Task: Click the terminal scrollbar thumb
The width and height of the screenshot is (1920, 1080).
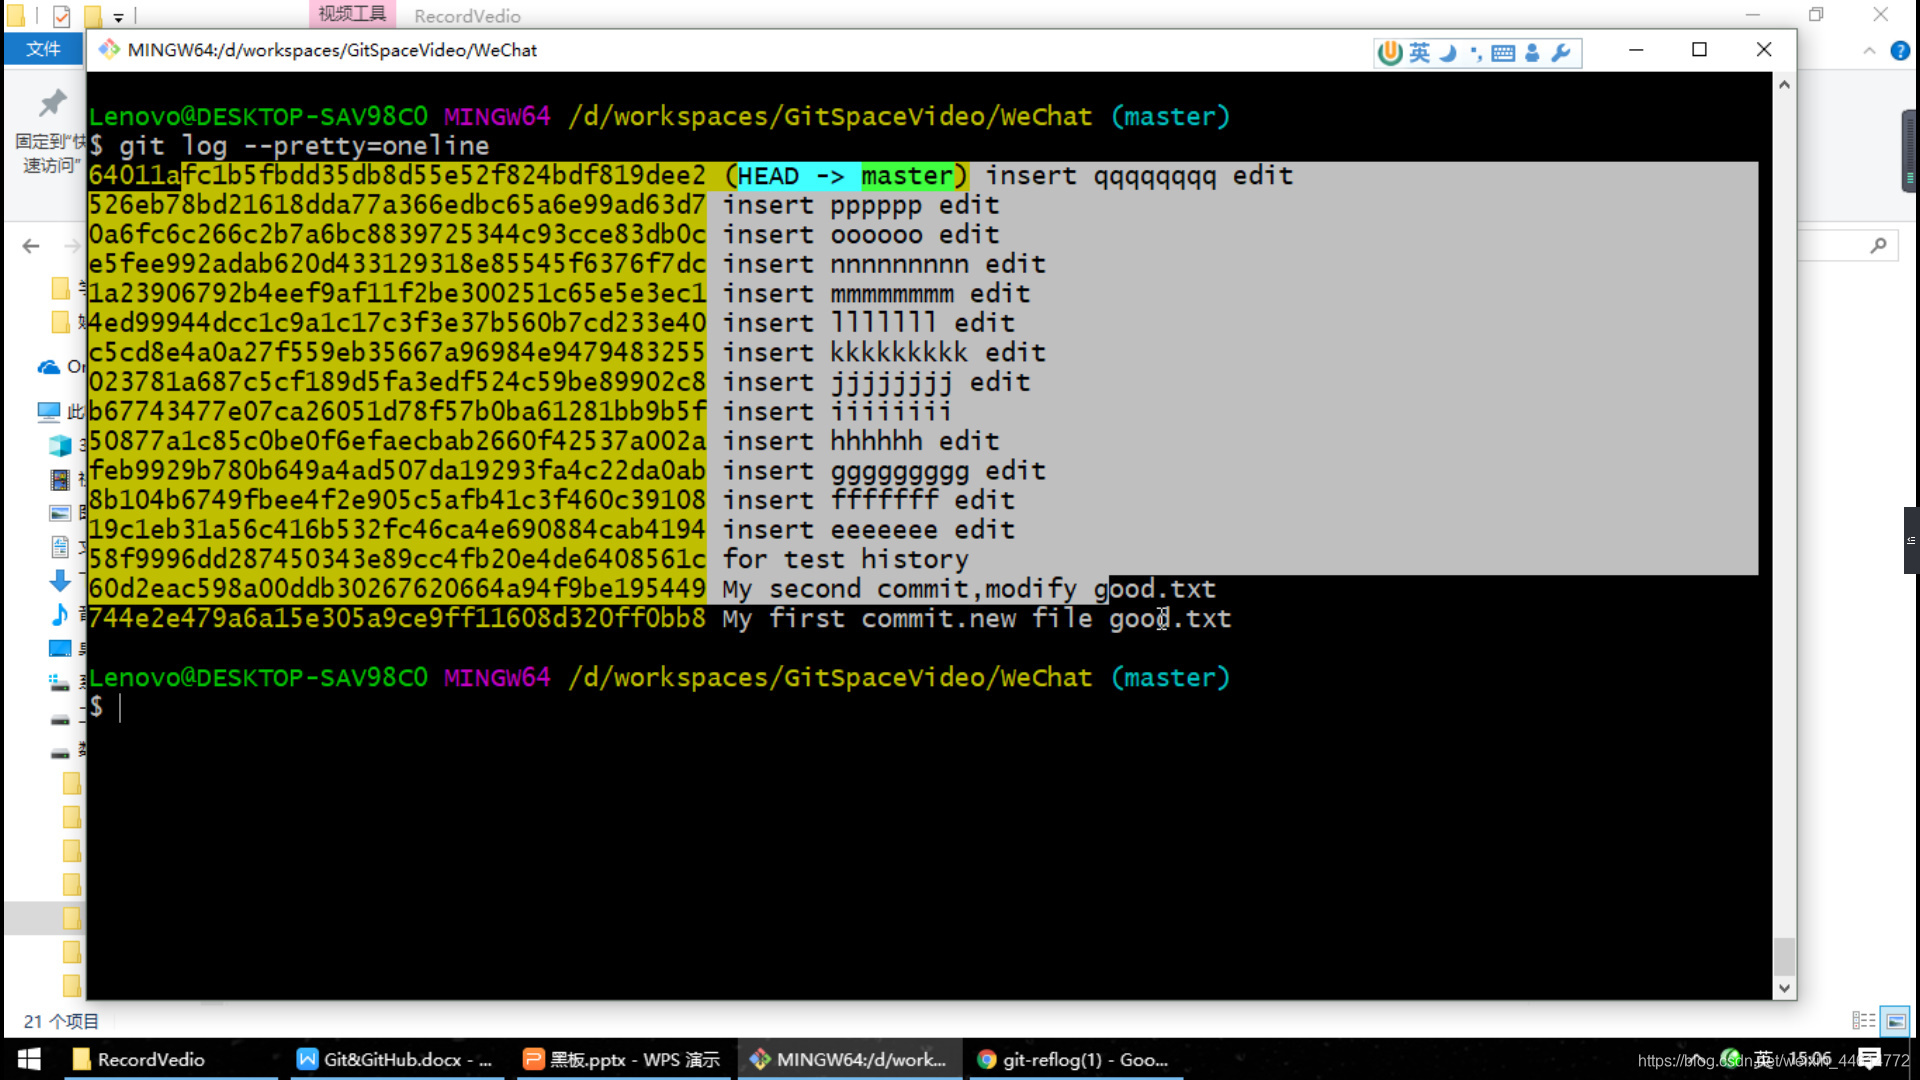Action: click(1784, 956)
